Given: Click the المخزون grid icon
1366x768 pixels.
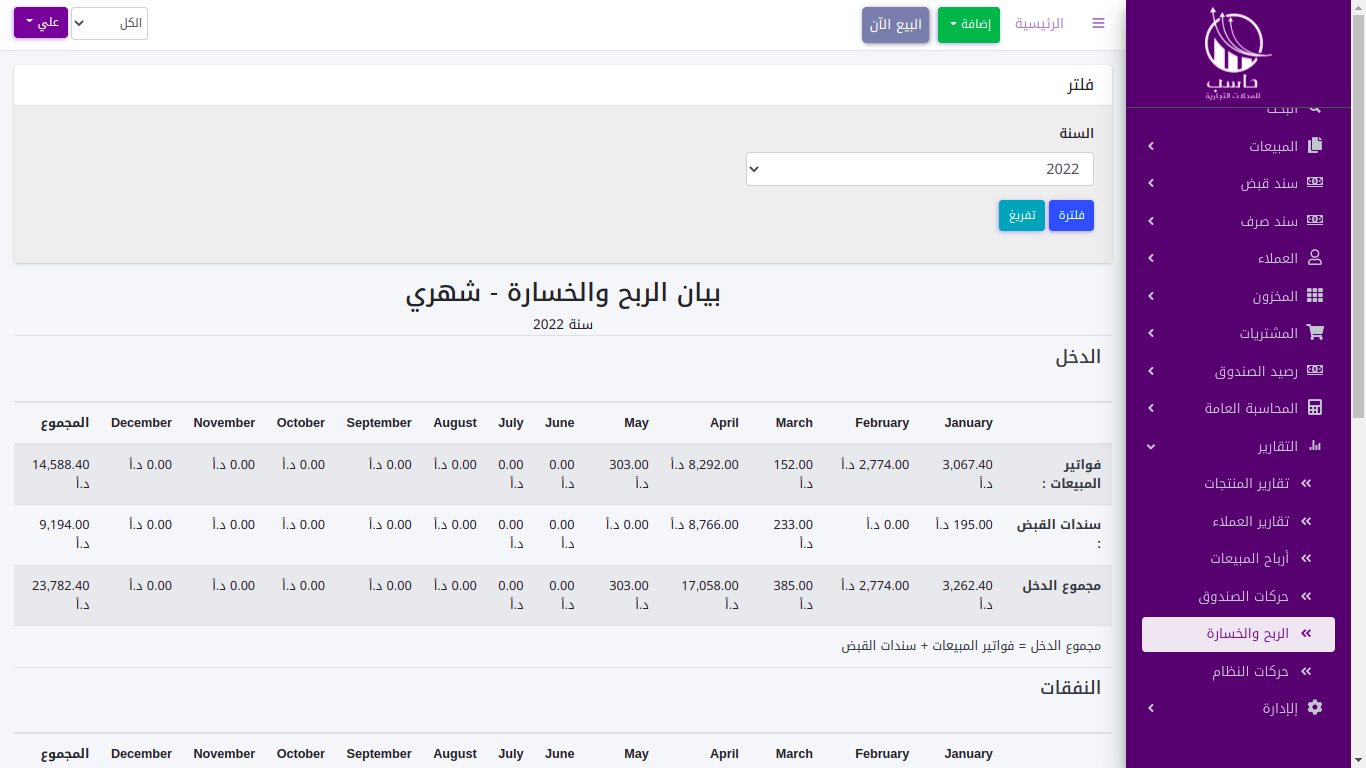Looking at the screenshot, I should (x=1315, y=296).
